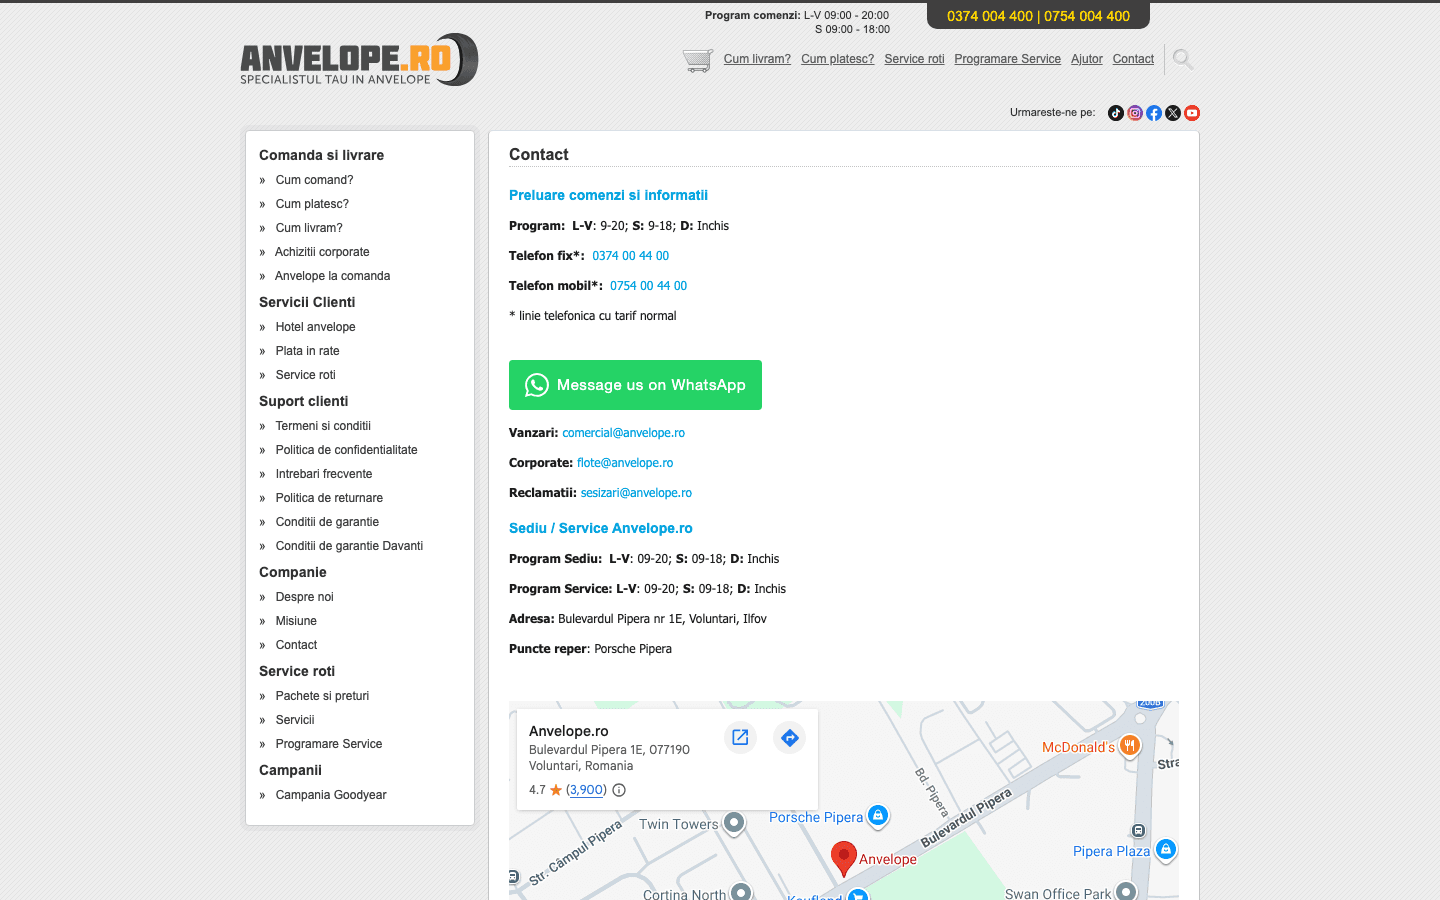Email sesizari@anvelope.ro
This screenshot has width=1440, height=900.
(x=636, y=493)
